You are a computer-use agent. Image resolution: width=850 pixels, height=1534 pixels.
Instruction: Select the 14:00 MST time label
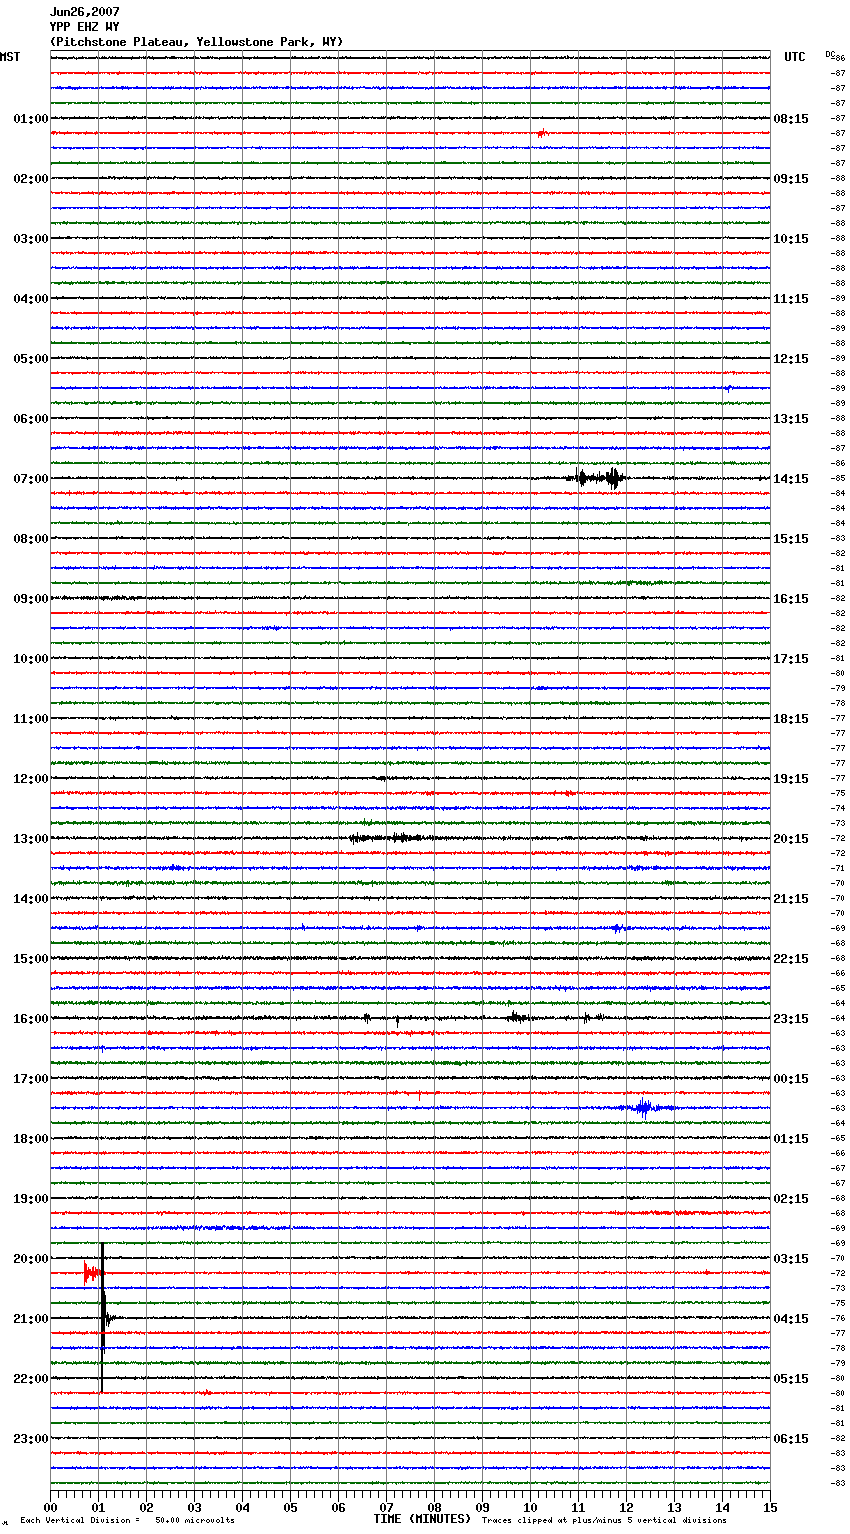(x=31, y=899)
